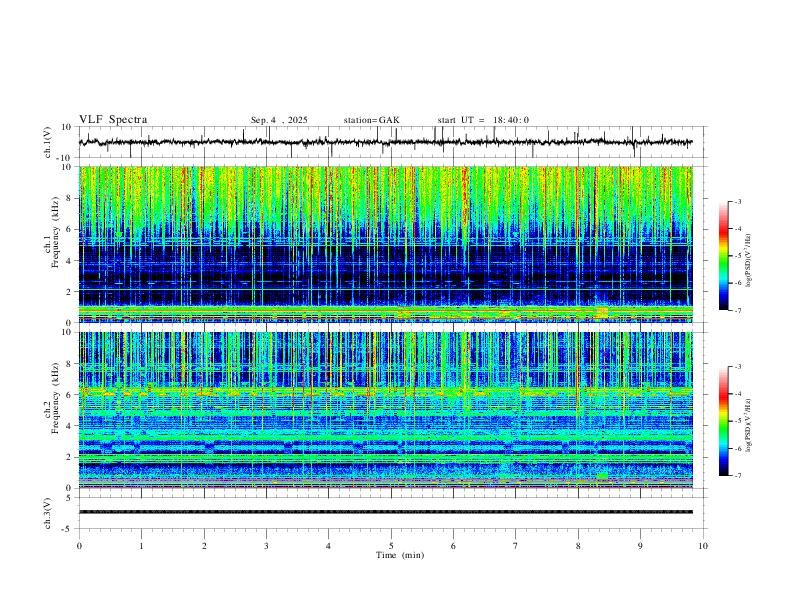Viewport: 792px width, 612px height.
Task: Pick the ch.1 PSD color scale bar
Action: (x=723, y=256)
